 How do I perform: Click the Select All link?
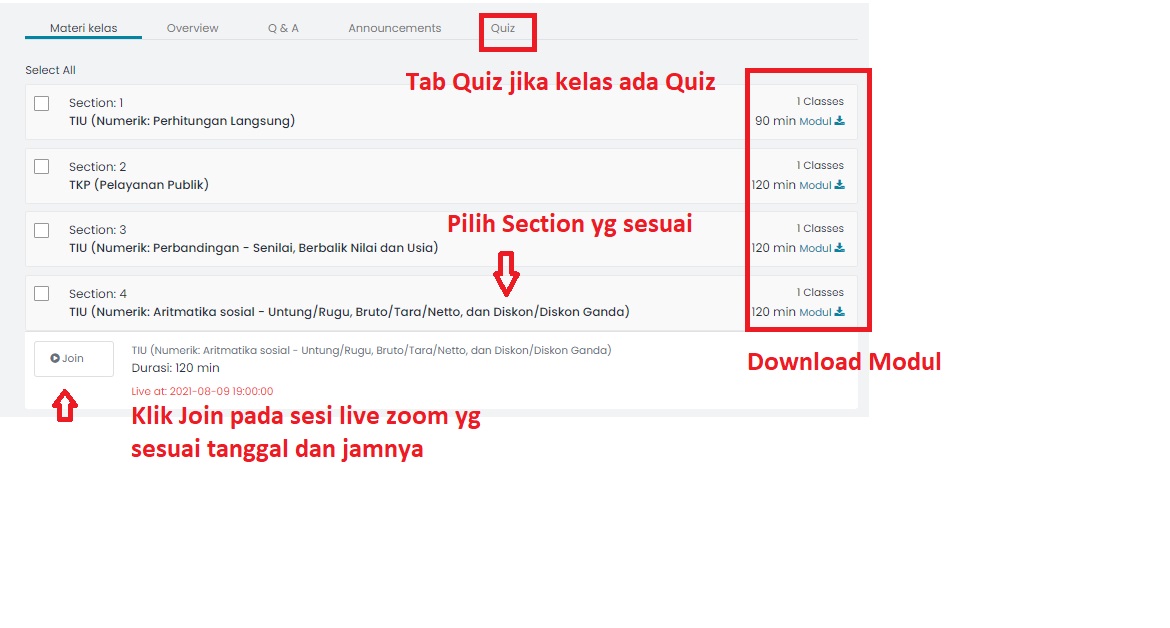pyautogui.click(x=50, y=70)
